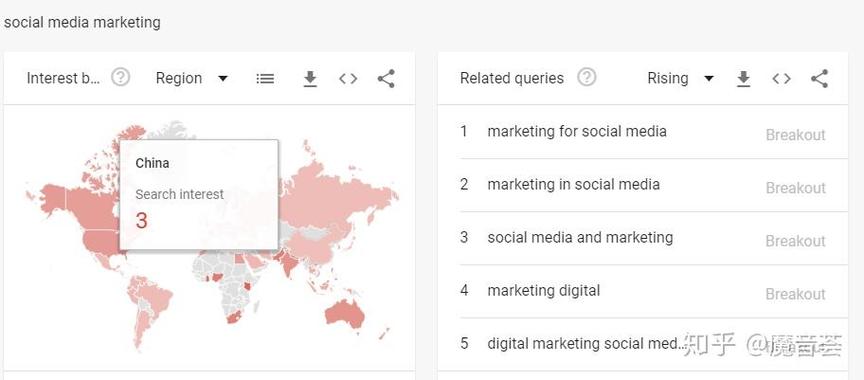The image size is (864, 380).
Task: Open query 'marketing in social media'
Action: pyautogui.click(x=574, y=184)
